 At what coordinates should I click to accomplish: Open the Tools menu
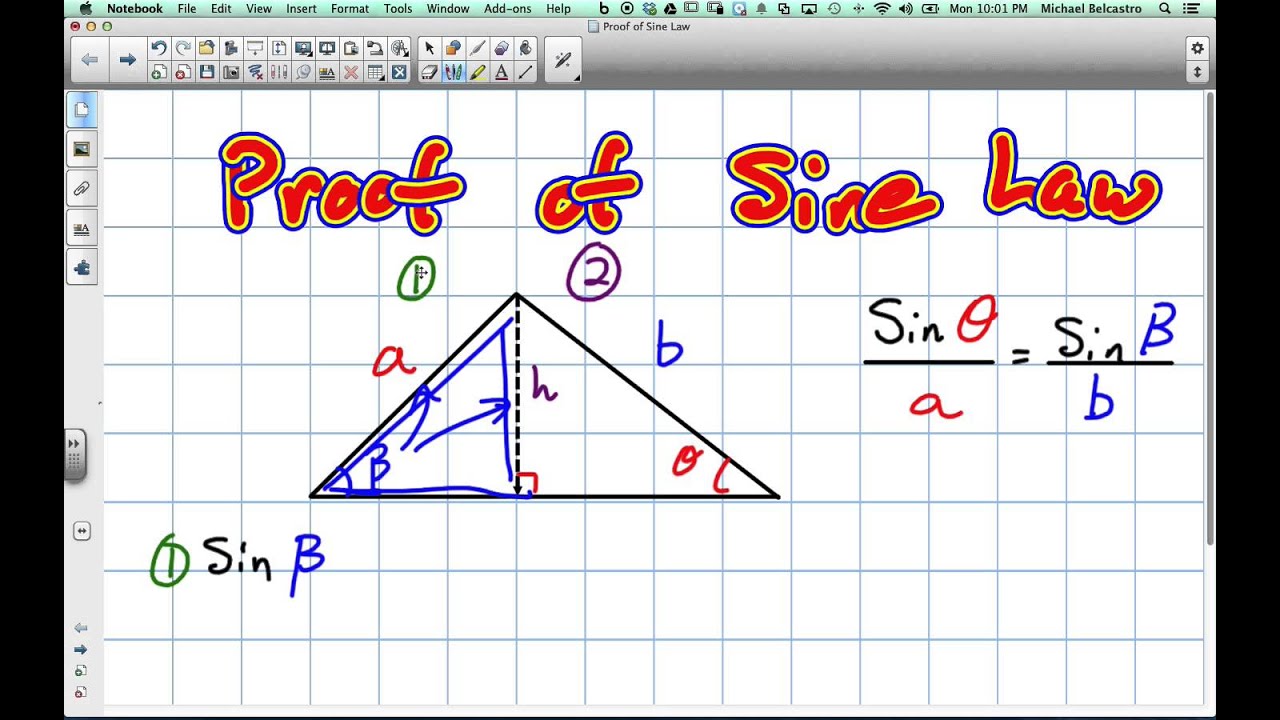(398, 9)
